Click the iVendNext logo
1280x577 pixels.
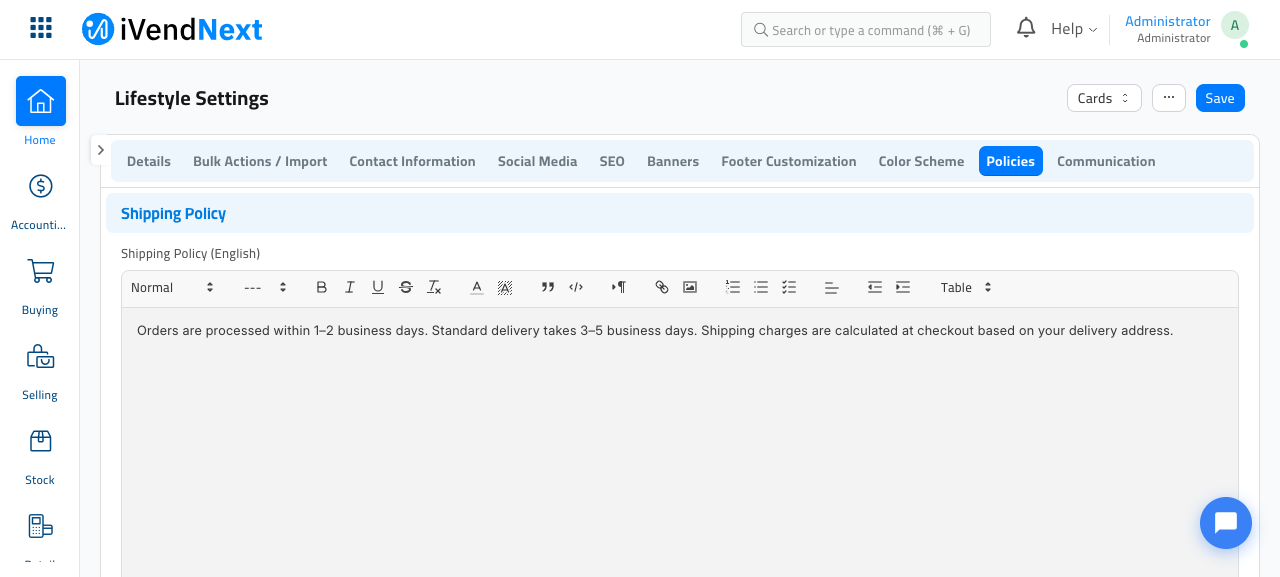[172, 29]
